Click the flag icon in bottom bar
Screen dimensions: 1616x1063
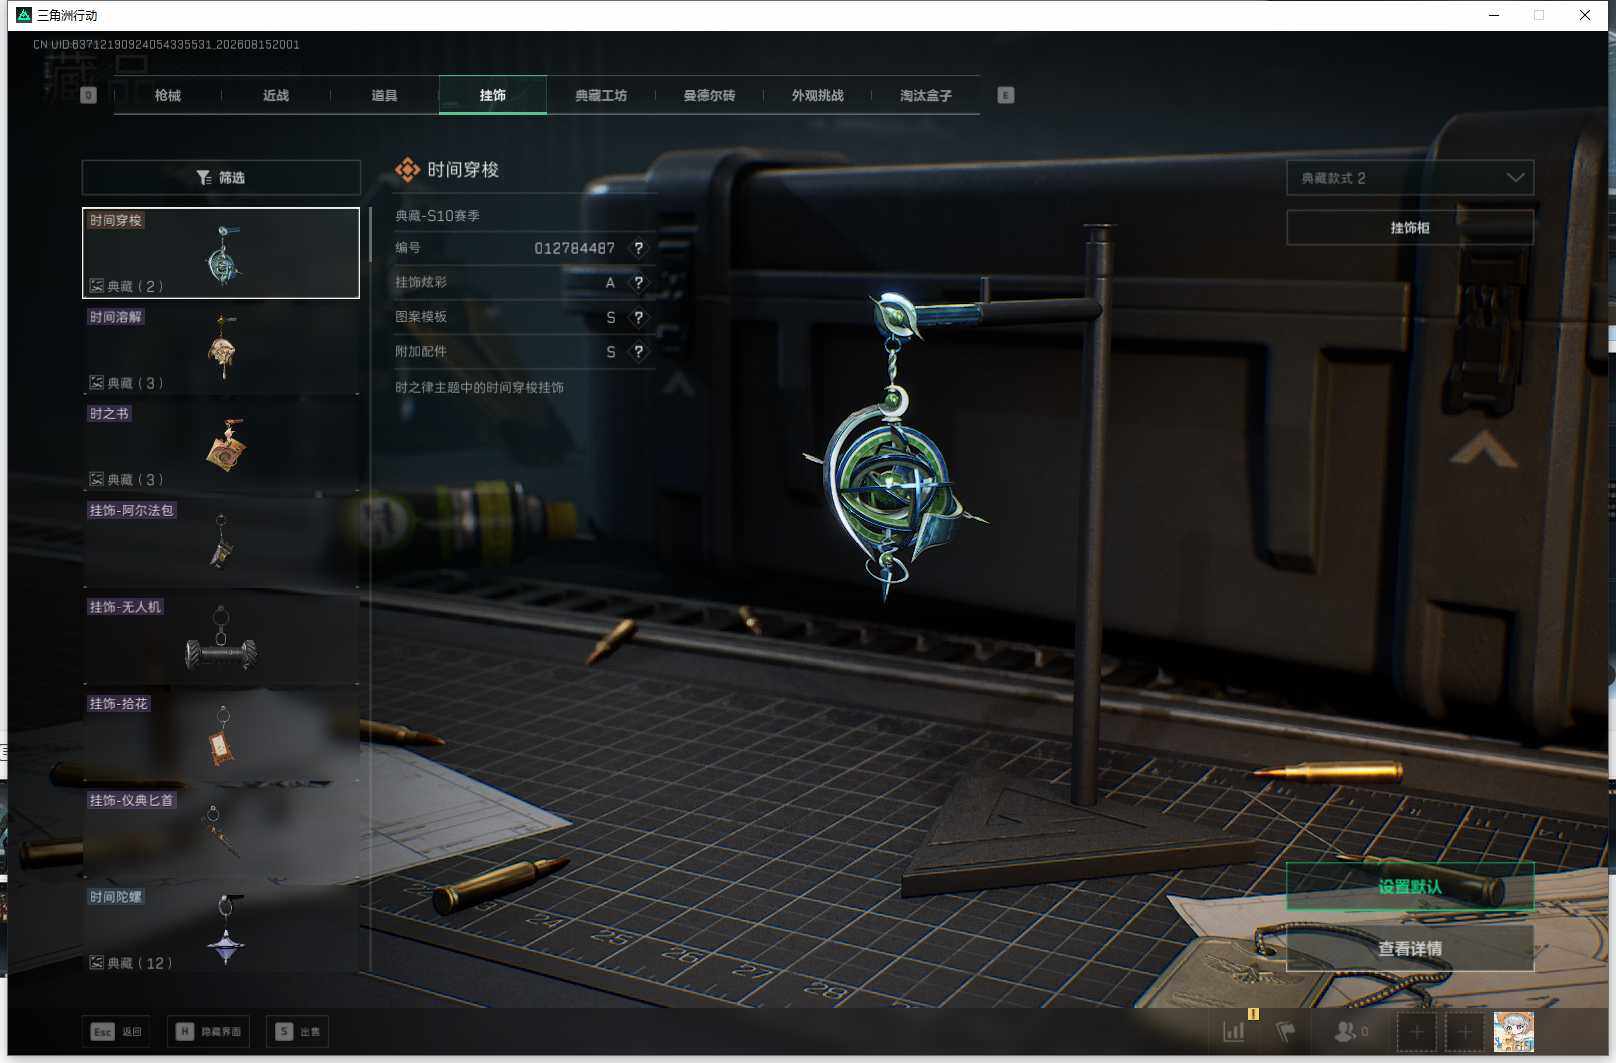tap(1286, 1031)
